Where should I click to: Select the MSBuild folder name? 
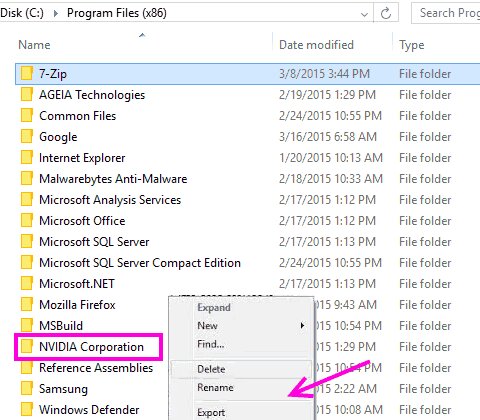[x=61, y=326]
